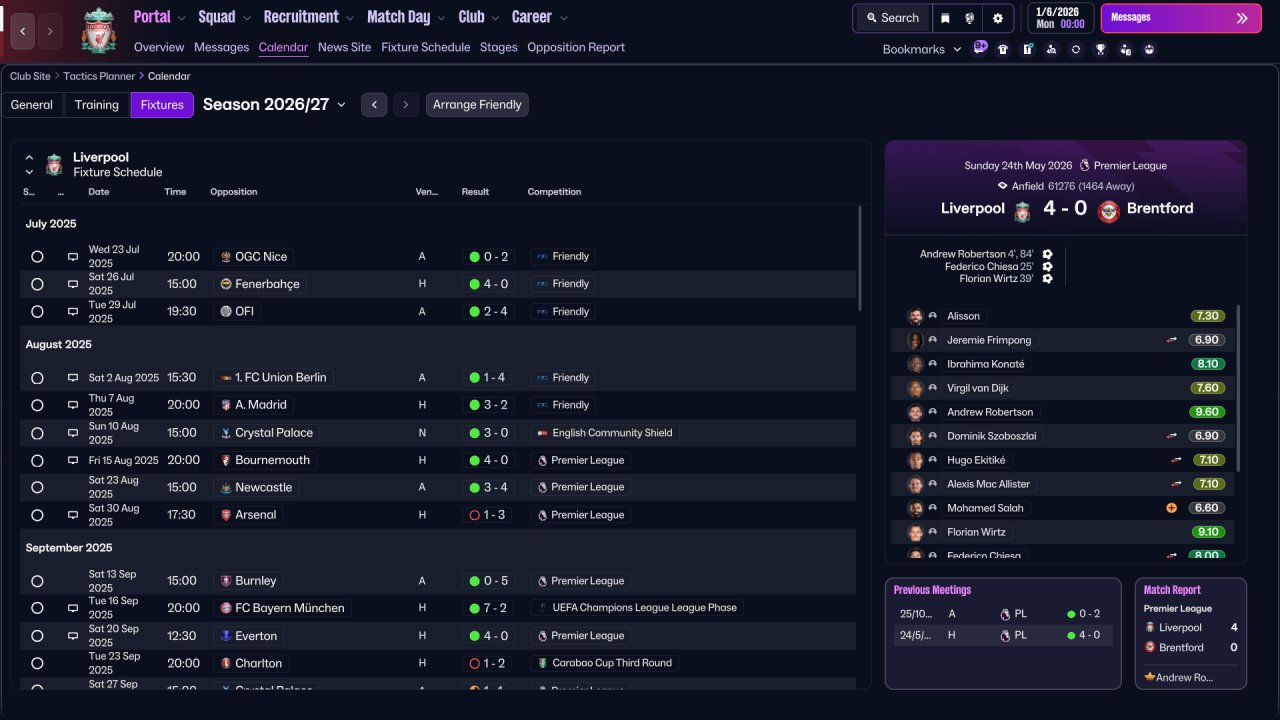The height and width of the screenshot is (720, 1280).
Task: Open the Season 2026/27 selector
Action: [x=274, y=105]
